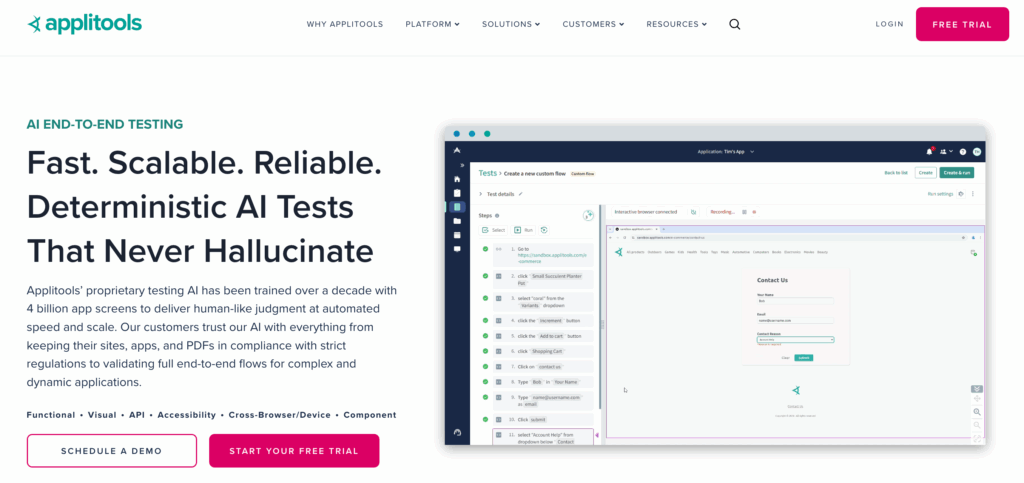This screenshot has width=1024, height=483.
Task: Select step 8 Type Bob in Your Name
Action: tap(543, 381)
